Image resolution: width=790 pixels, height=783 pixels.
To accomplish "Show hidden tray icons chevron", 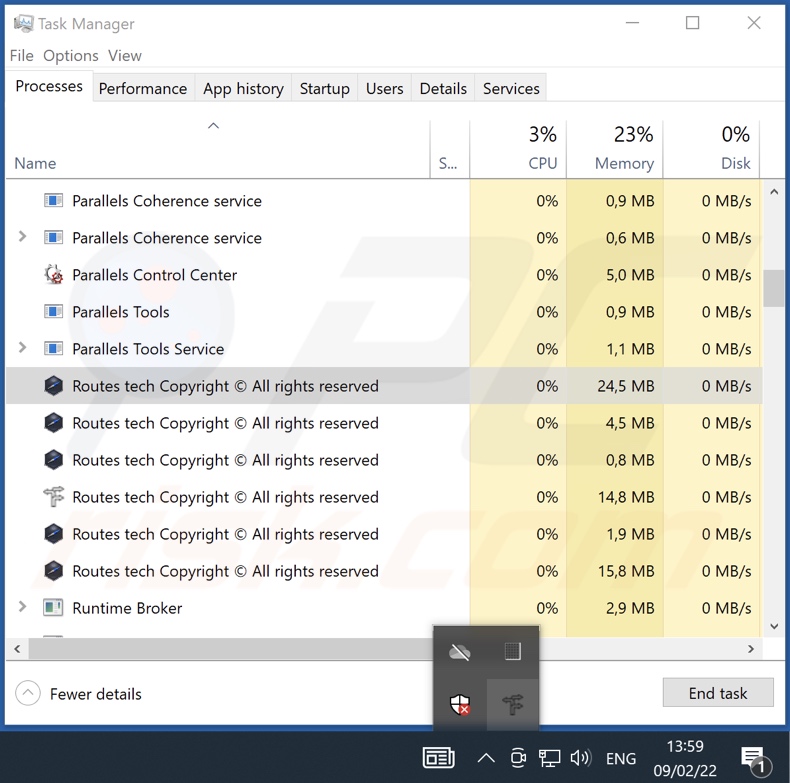I will (486, 758).
